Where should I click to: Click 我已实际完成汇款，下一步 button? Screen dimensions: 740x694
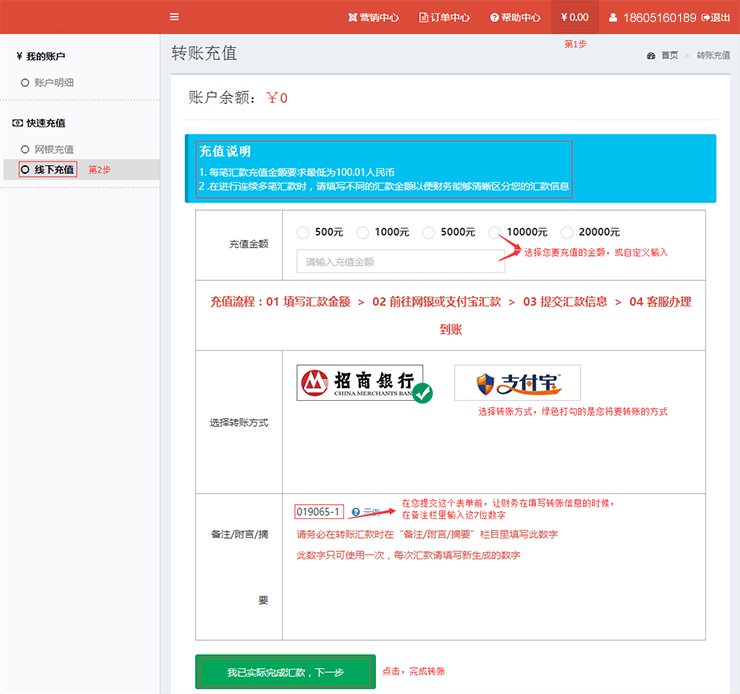(x=285, y=672)
